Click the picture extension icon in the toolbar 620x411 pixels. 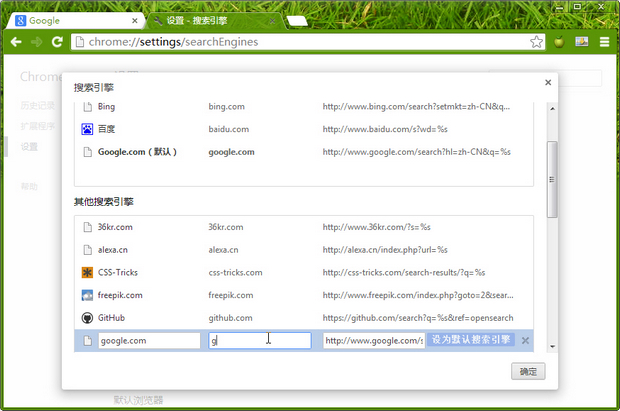click(581, 41)
